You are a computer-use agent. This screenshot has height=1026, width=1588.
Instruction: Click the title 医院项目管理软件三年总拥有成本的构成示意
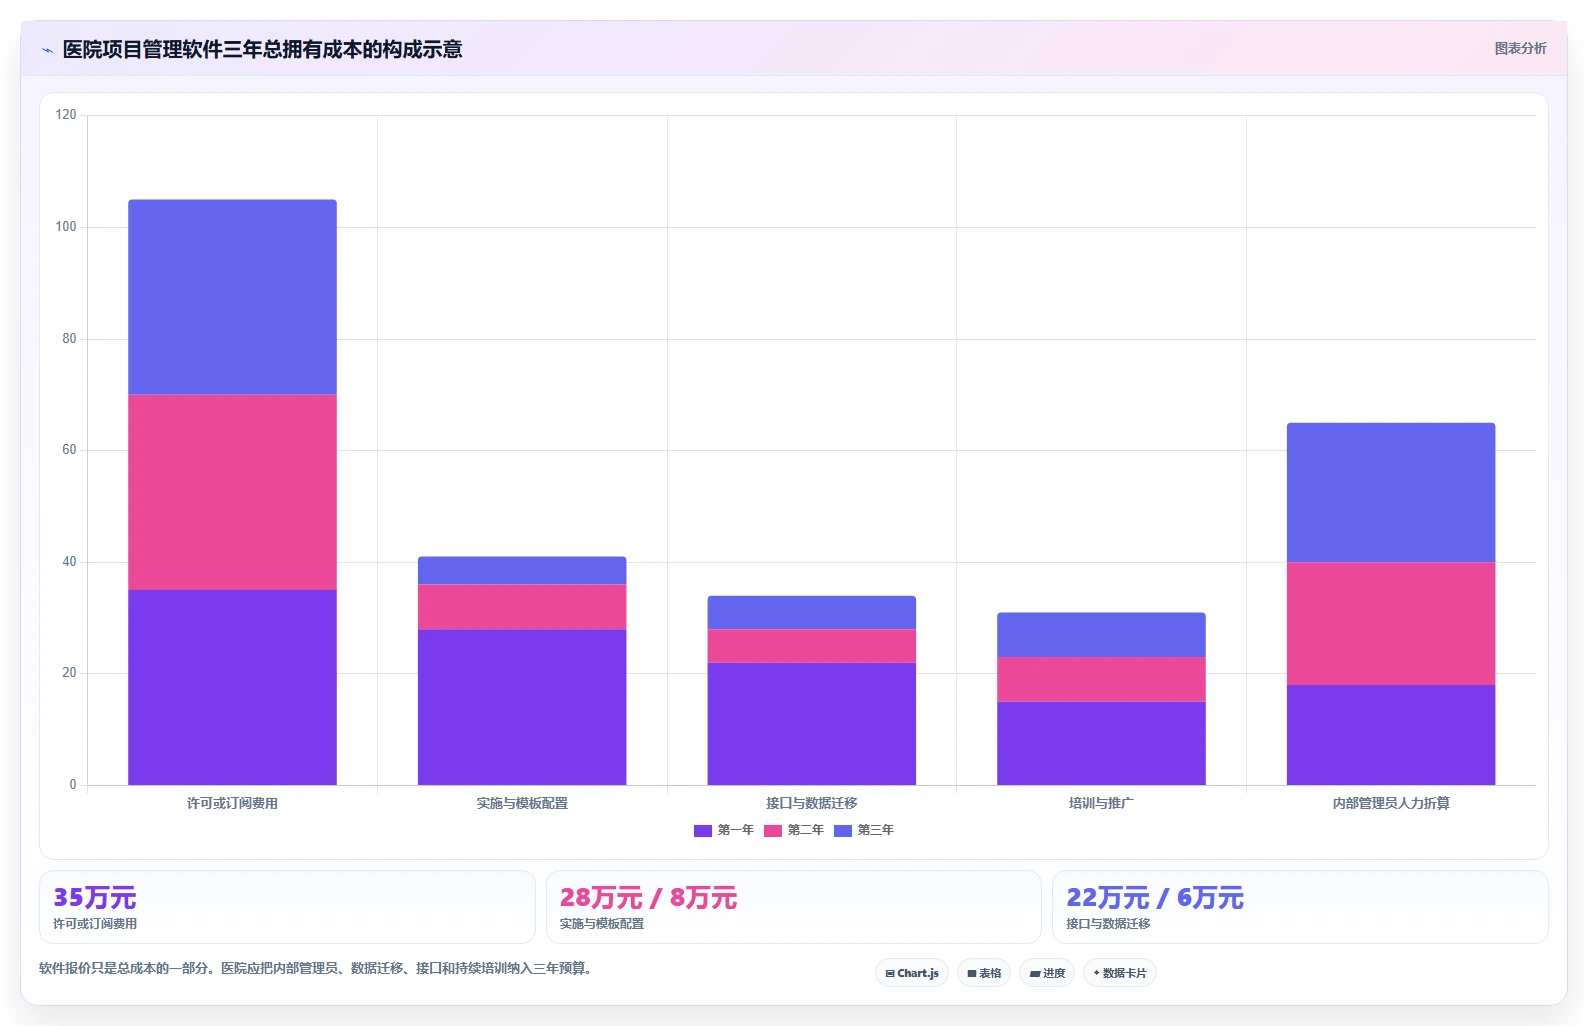tap(262, 49)
